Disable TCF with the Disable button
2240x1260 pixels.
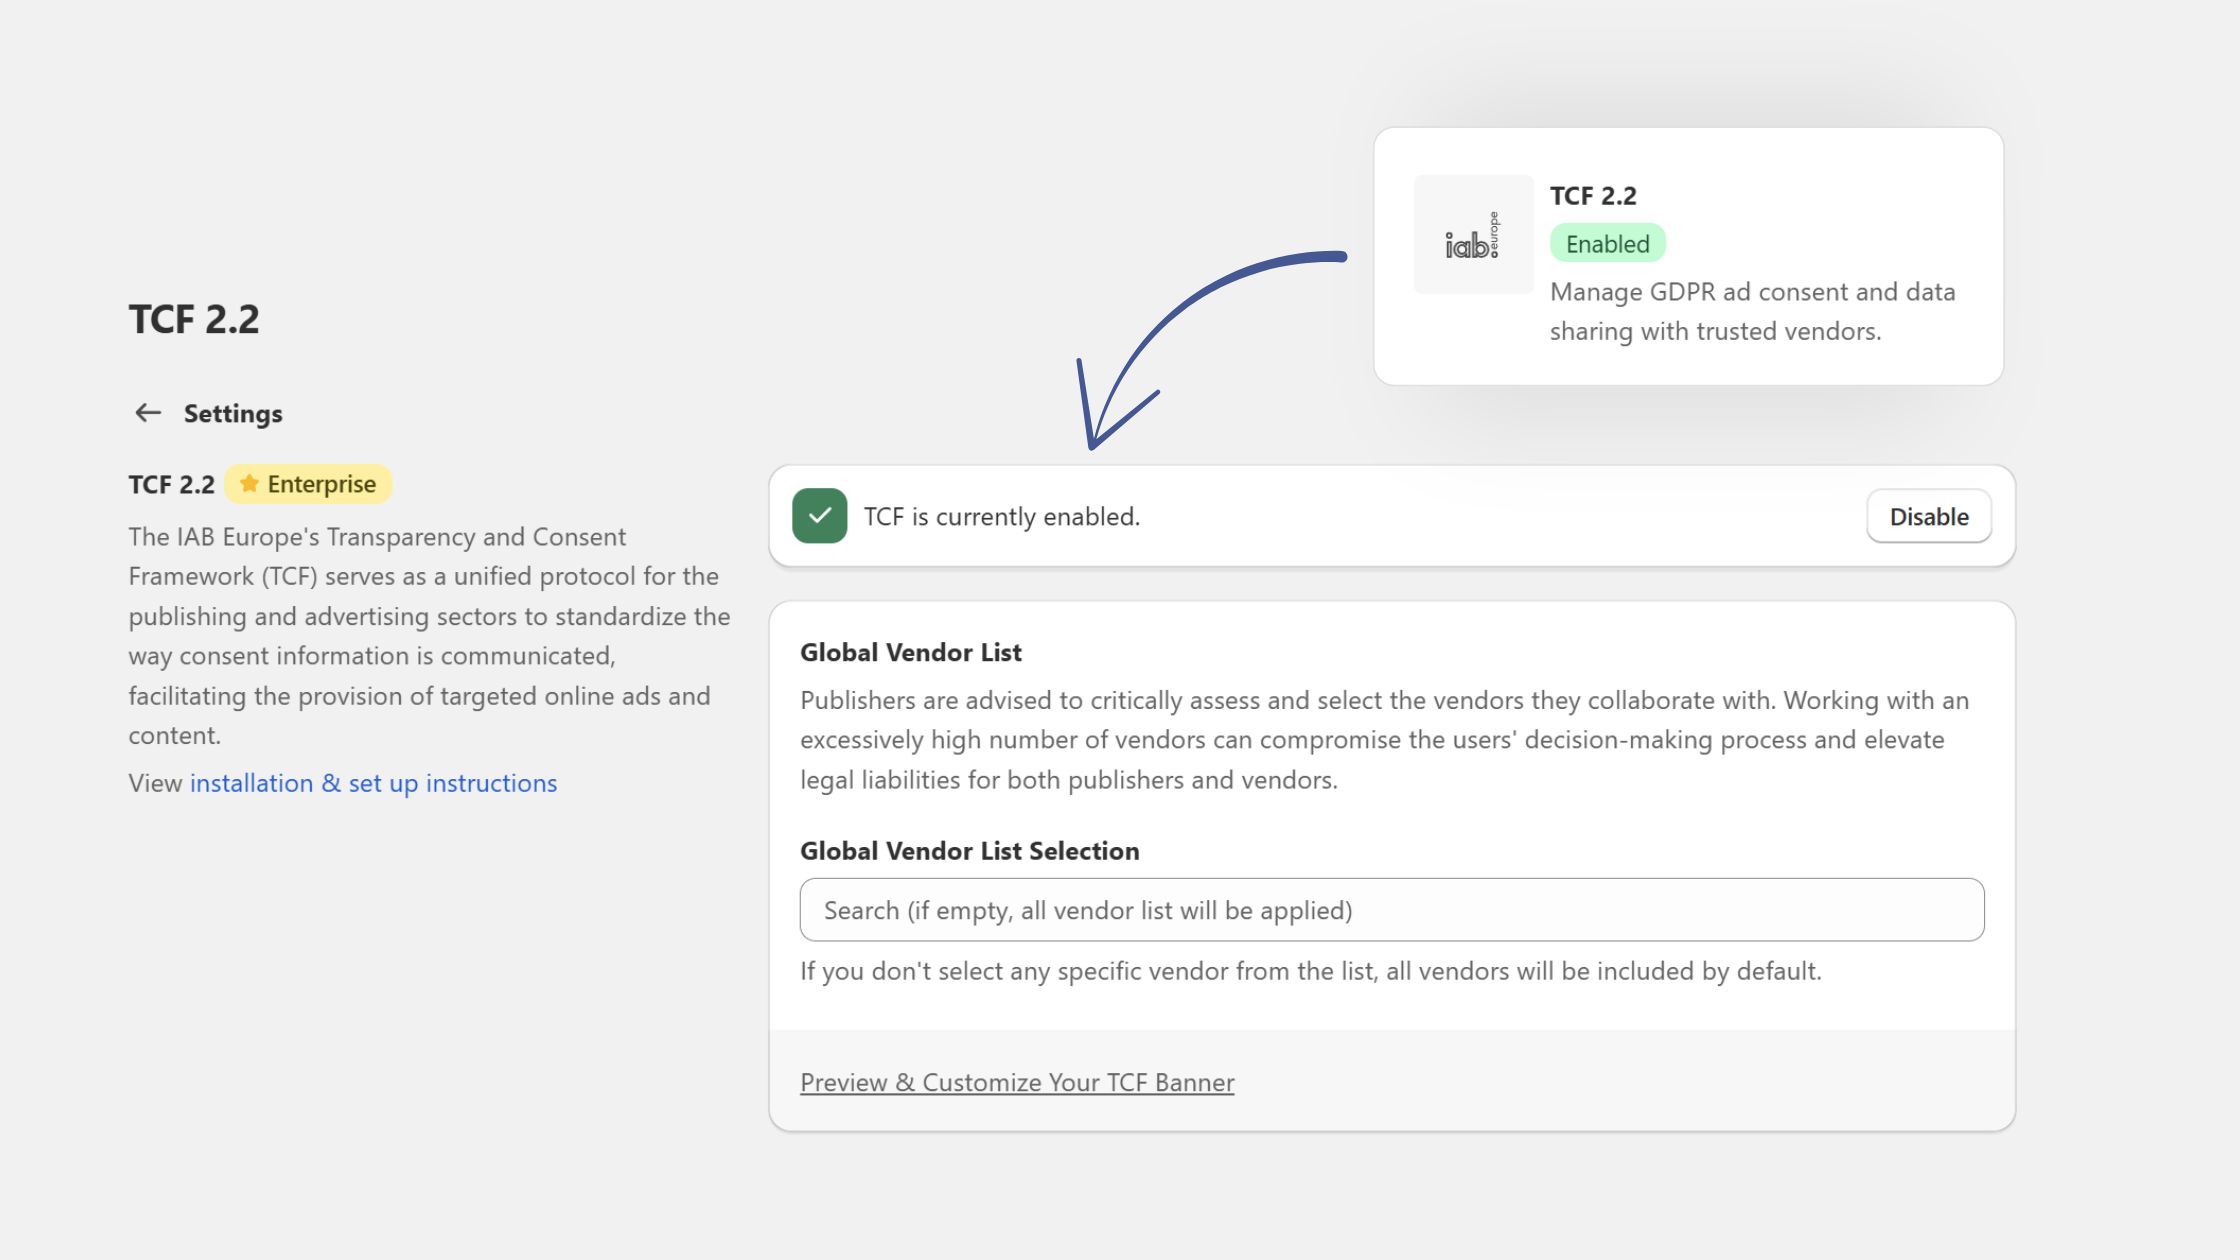(x=1929, y=516)
